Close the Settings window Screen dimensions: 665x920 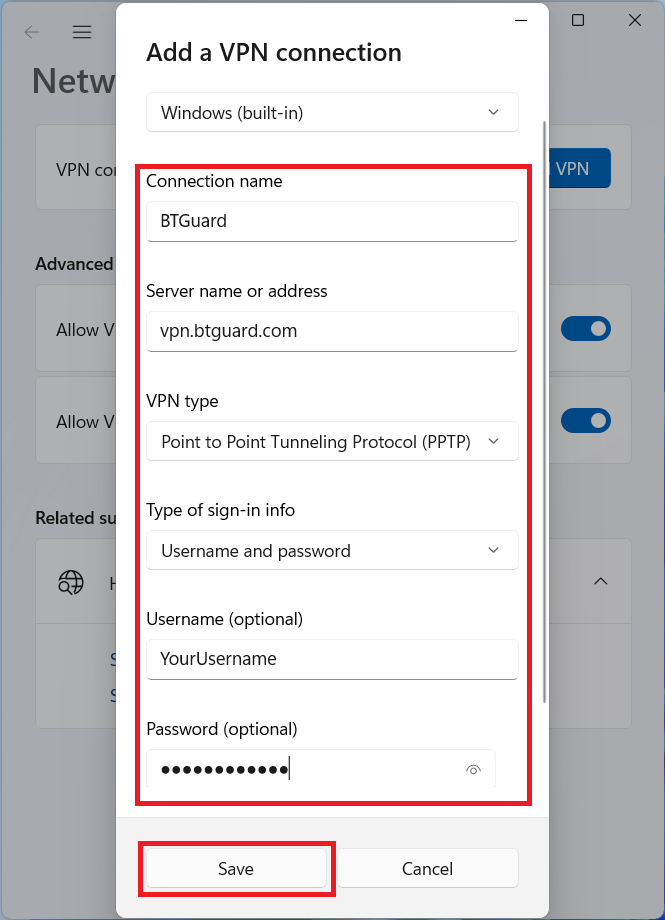pos(634,20)
